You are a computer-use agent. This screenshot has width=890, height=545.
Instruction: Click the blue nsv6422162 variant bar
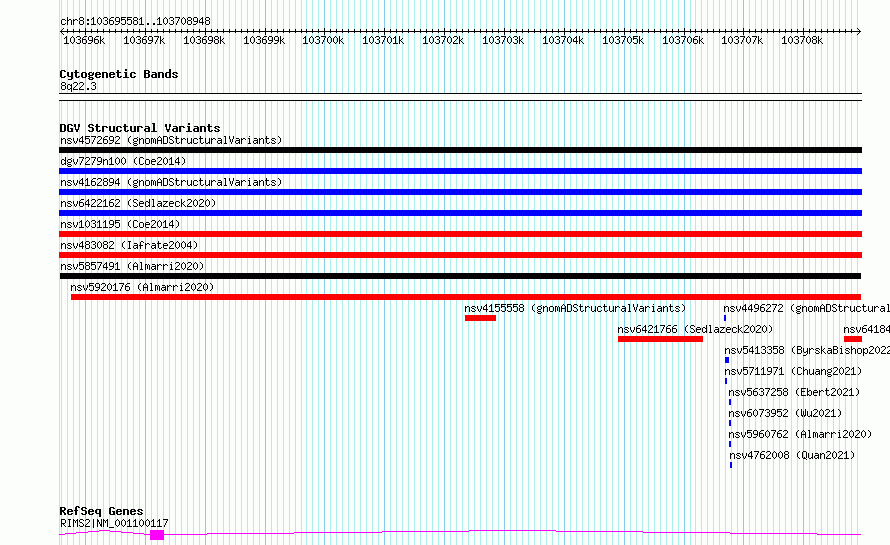[x=460, y=213]
